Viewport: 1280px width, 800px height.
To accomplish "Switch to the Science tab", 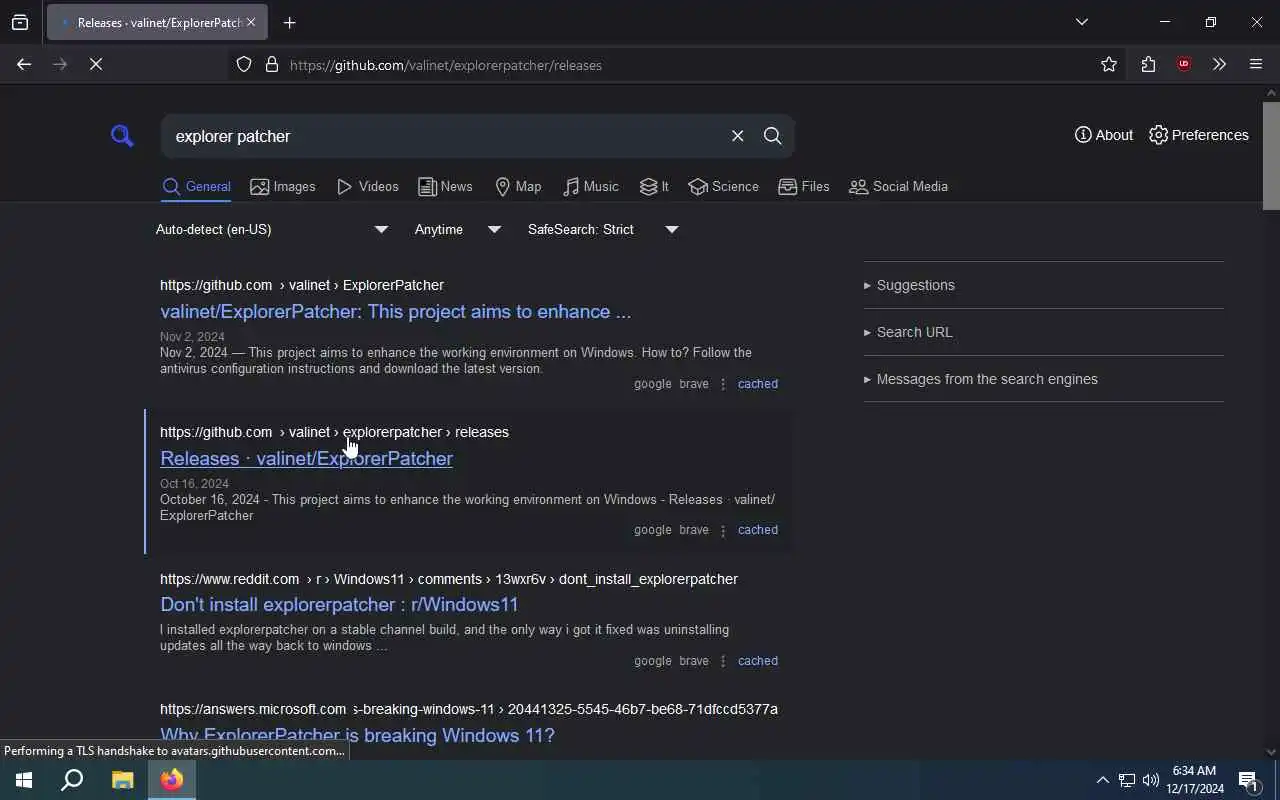I will coord(724,187).
